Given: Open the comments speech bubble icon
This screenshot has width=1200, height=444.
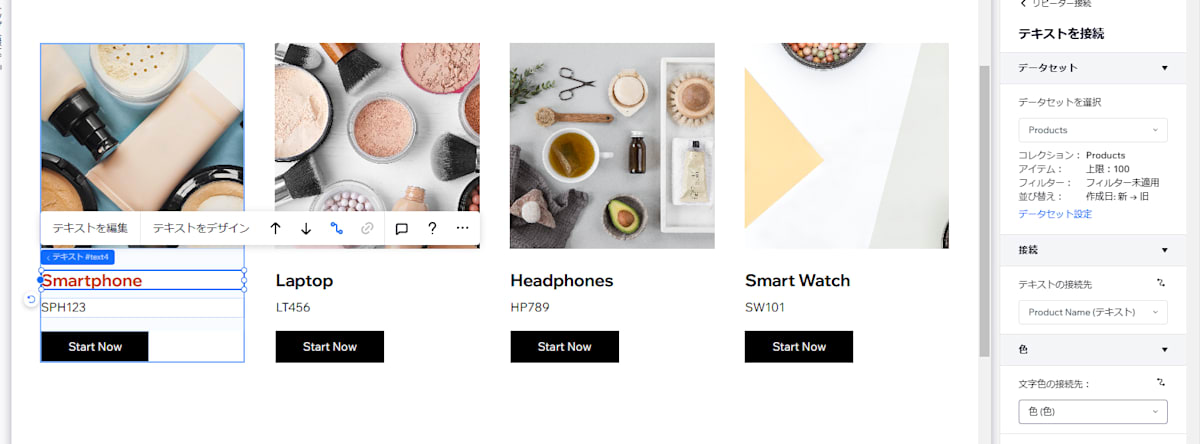Looking at the screenshot, I should (x=401, y=228).
